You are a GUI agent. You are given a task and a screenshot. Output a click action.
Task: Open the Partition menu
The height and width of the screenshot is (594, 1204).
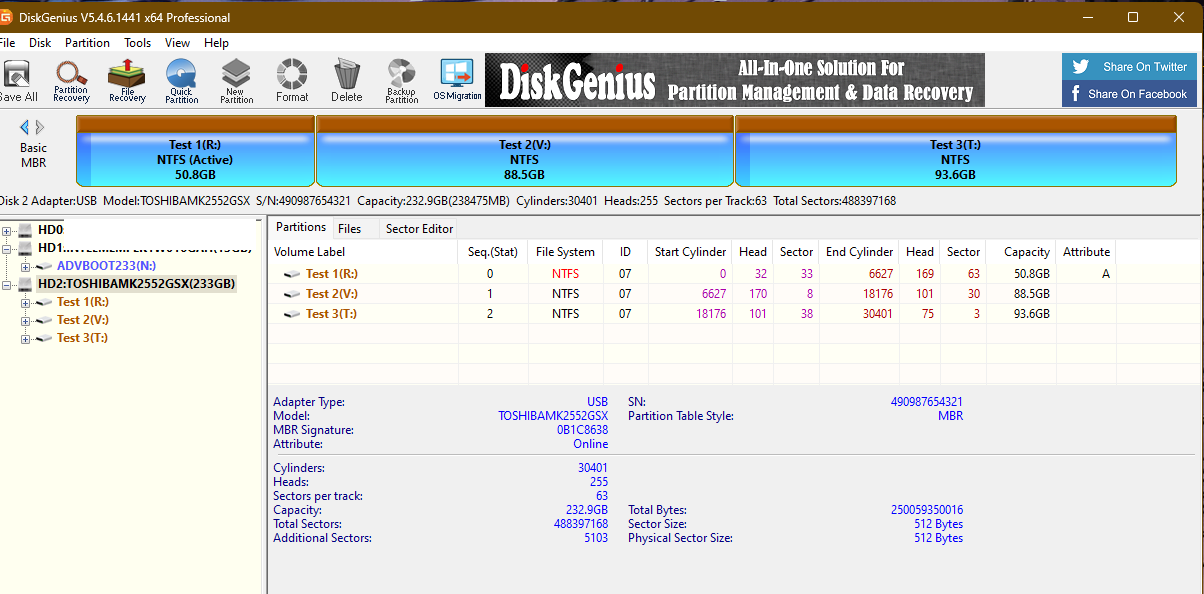[x=88, y=43]
